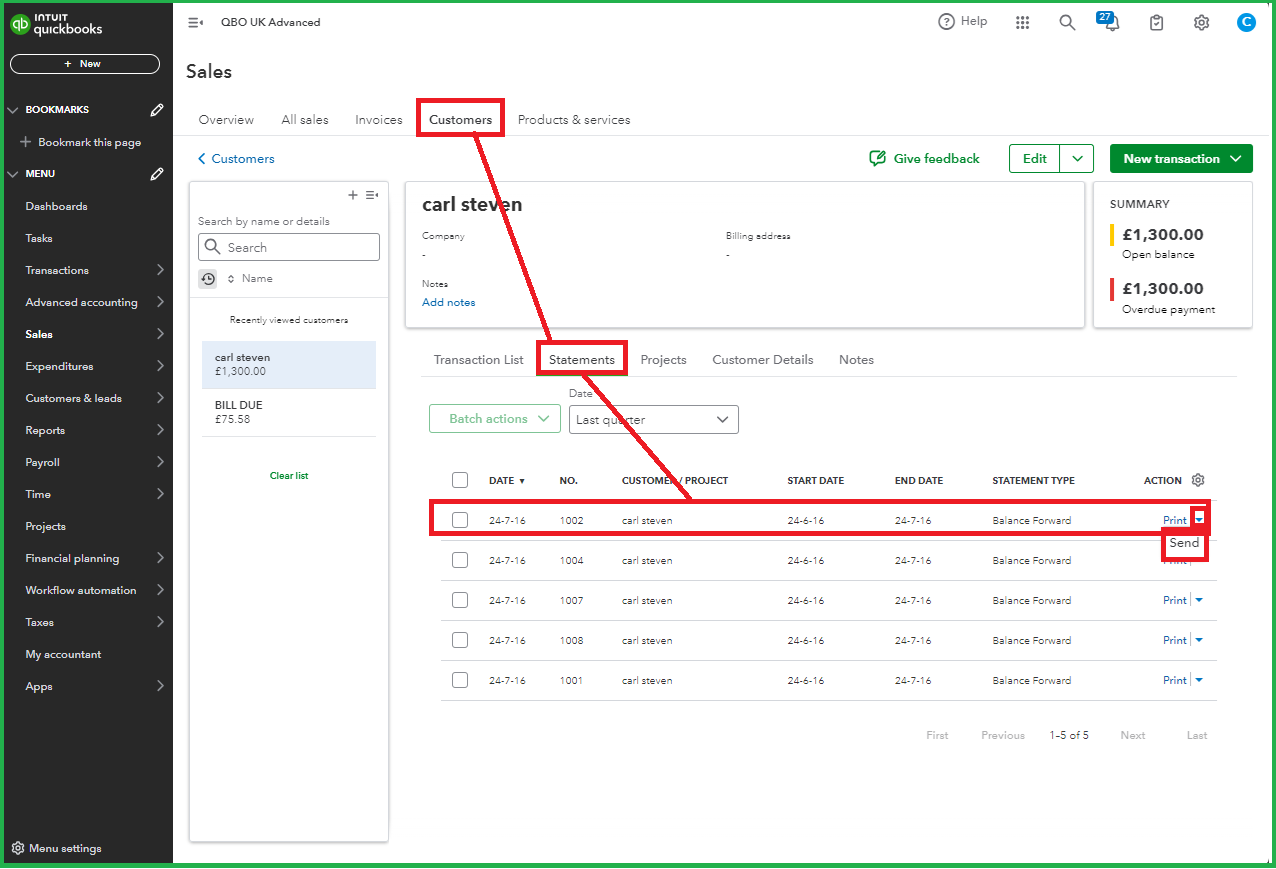Switch to the Statements tab

click(x=581, y=358)
